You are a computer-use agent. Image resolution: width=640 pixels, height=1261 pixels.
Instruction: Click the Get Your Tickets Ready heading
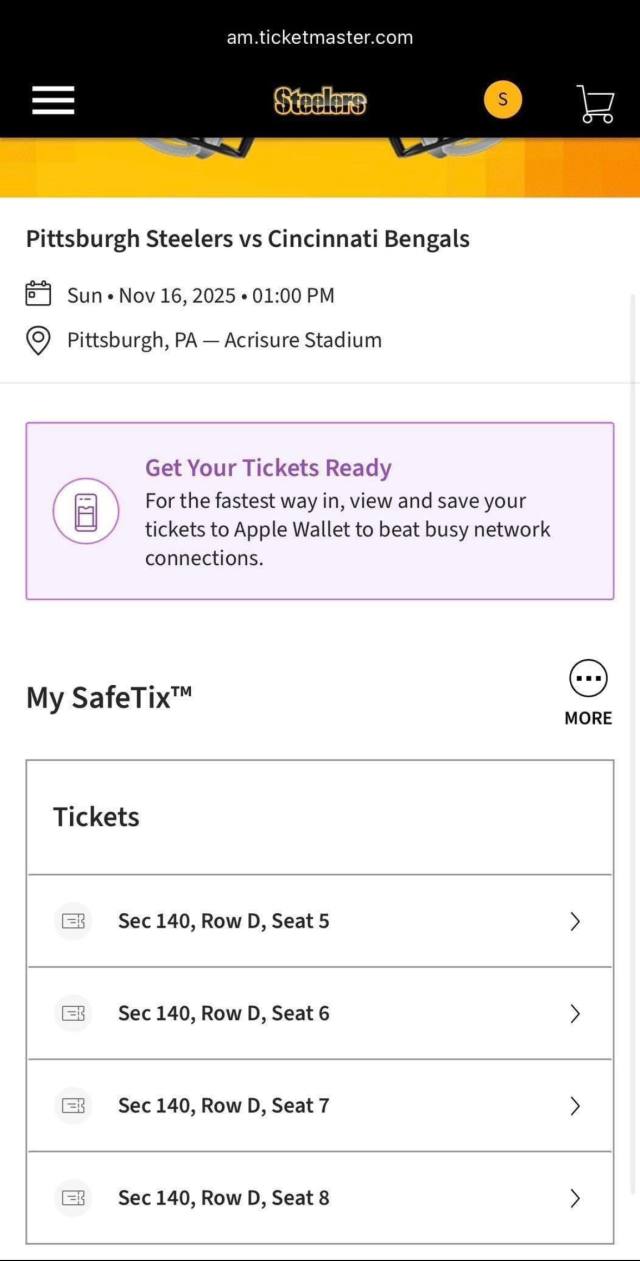click(x=268, y=468)
